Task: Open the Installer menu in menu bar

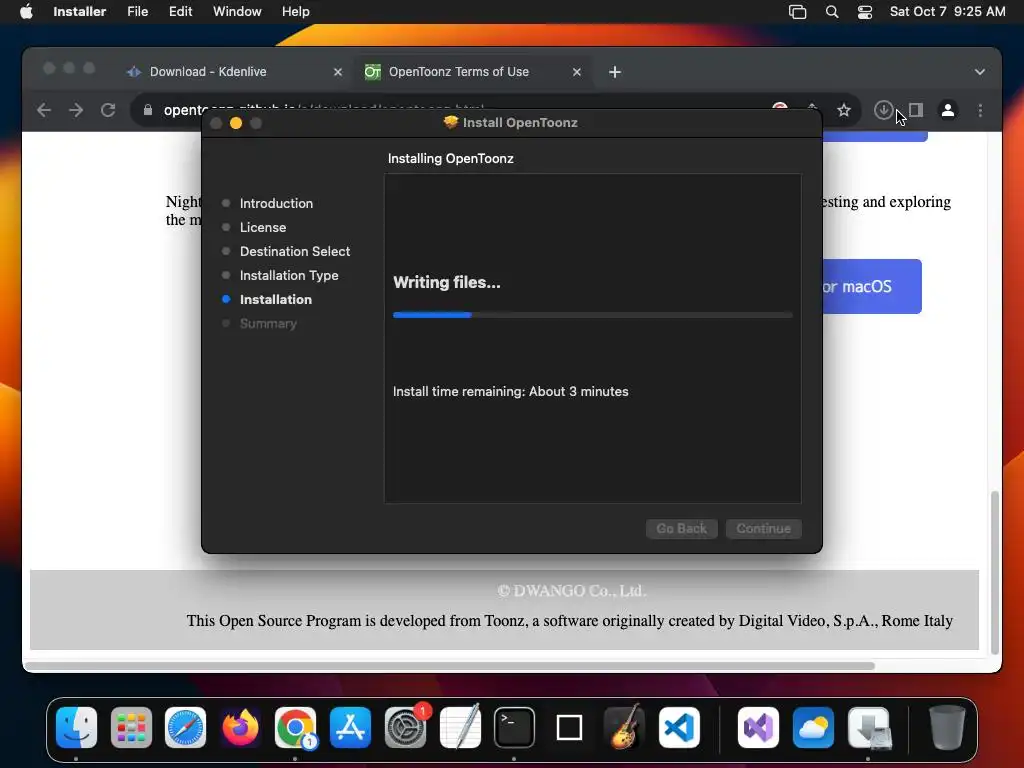Action: tap(80, 12)
